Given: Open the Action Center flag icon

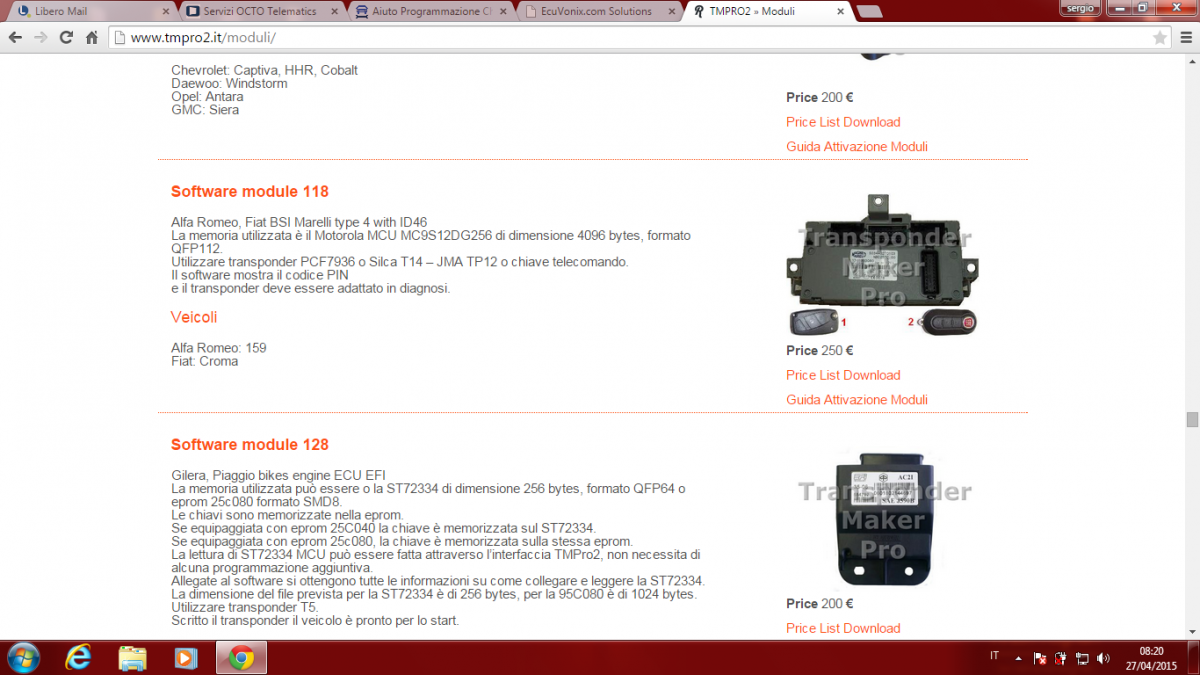Looking at the screenshot, I should tap(1040, 658).
